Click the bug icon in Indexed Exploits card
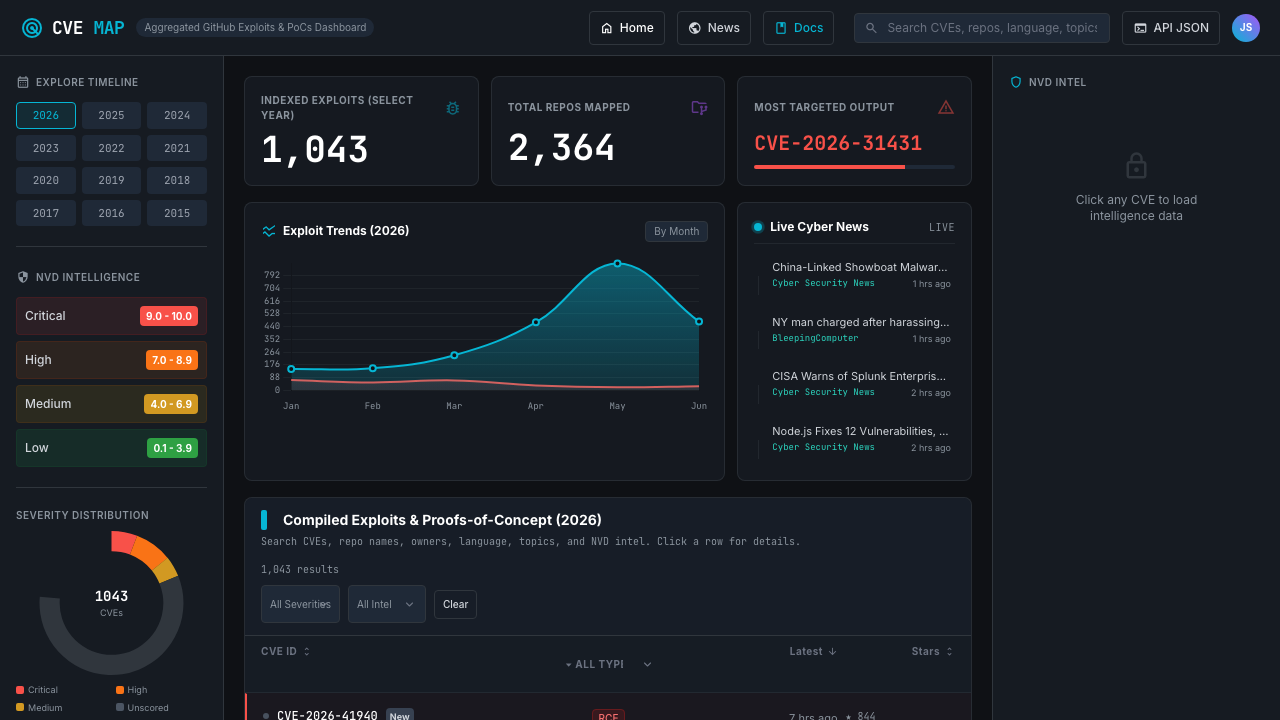Screen dimensions: 1280x720 click(x=452, y=108)
